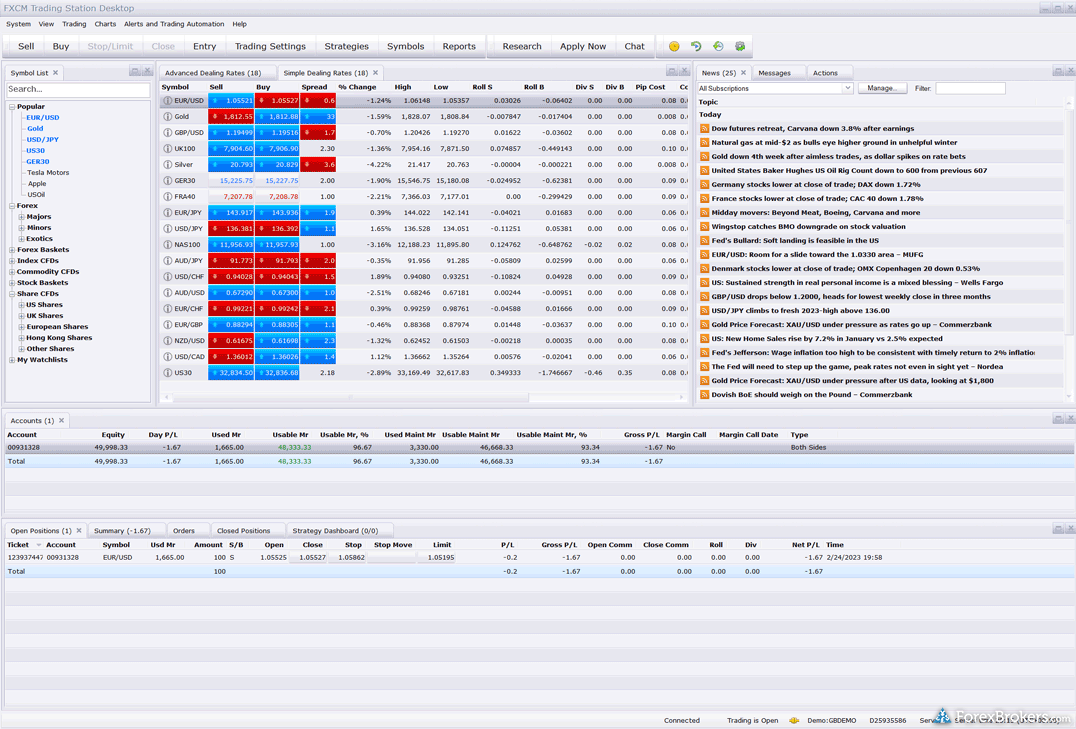Image resolution: width=1076 pixels, height=729 pixels.
Task: Click the yellow smiley icon in the toolbar
Action: (674, 46)
